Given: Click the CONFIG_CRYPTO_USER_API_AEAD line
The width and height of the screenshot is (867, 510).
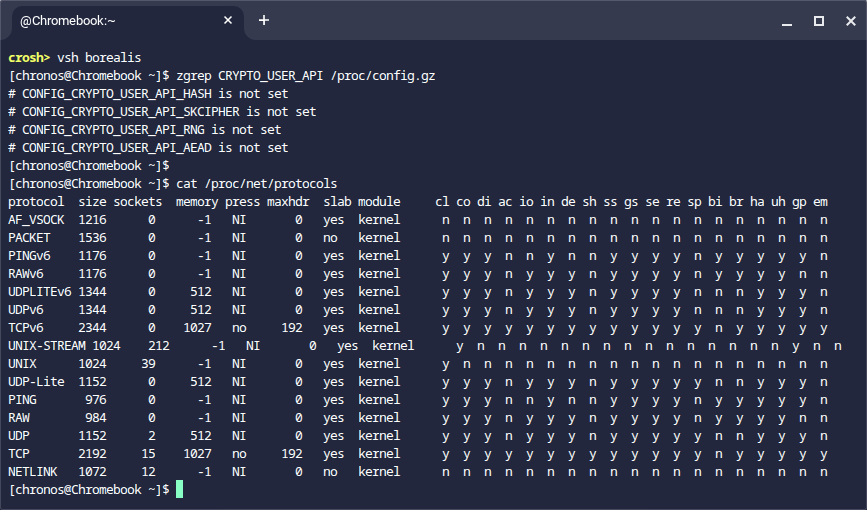Looking at the screenshot, I should 148,148.
